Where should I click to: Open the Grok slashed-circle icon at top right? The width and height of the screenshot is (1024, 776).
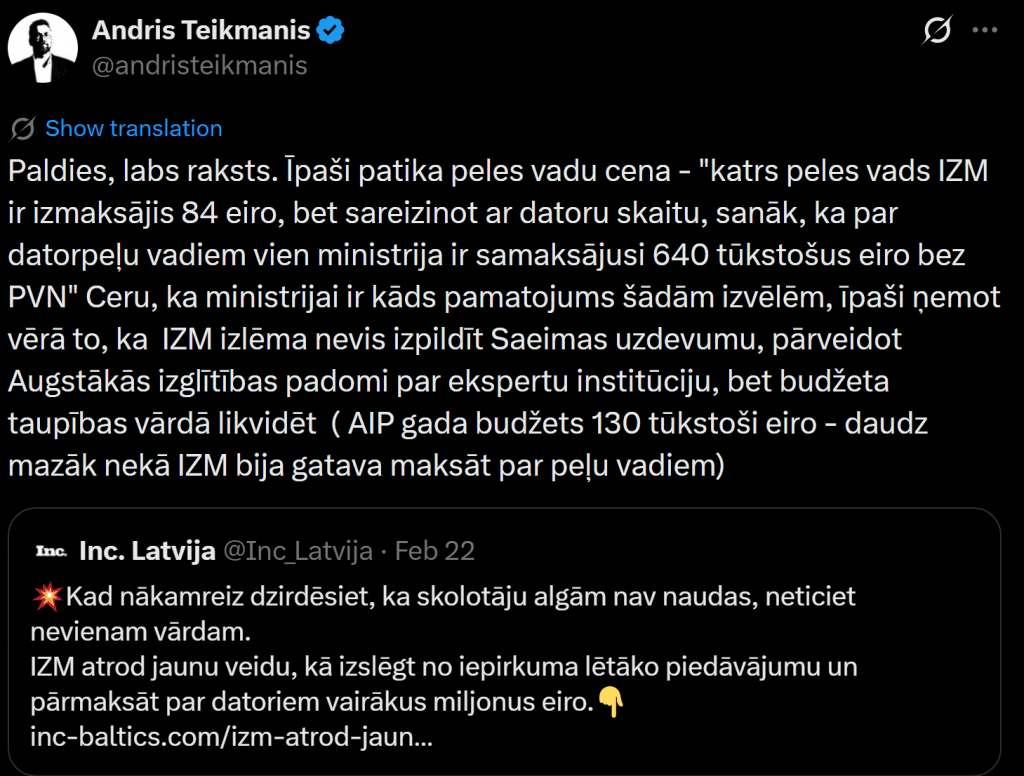937,32
